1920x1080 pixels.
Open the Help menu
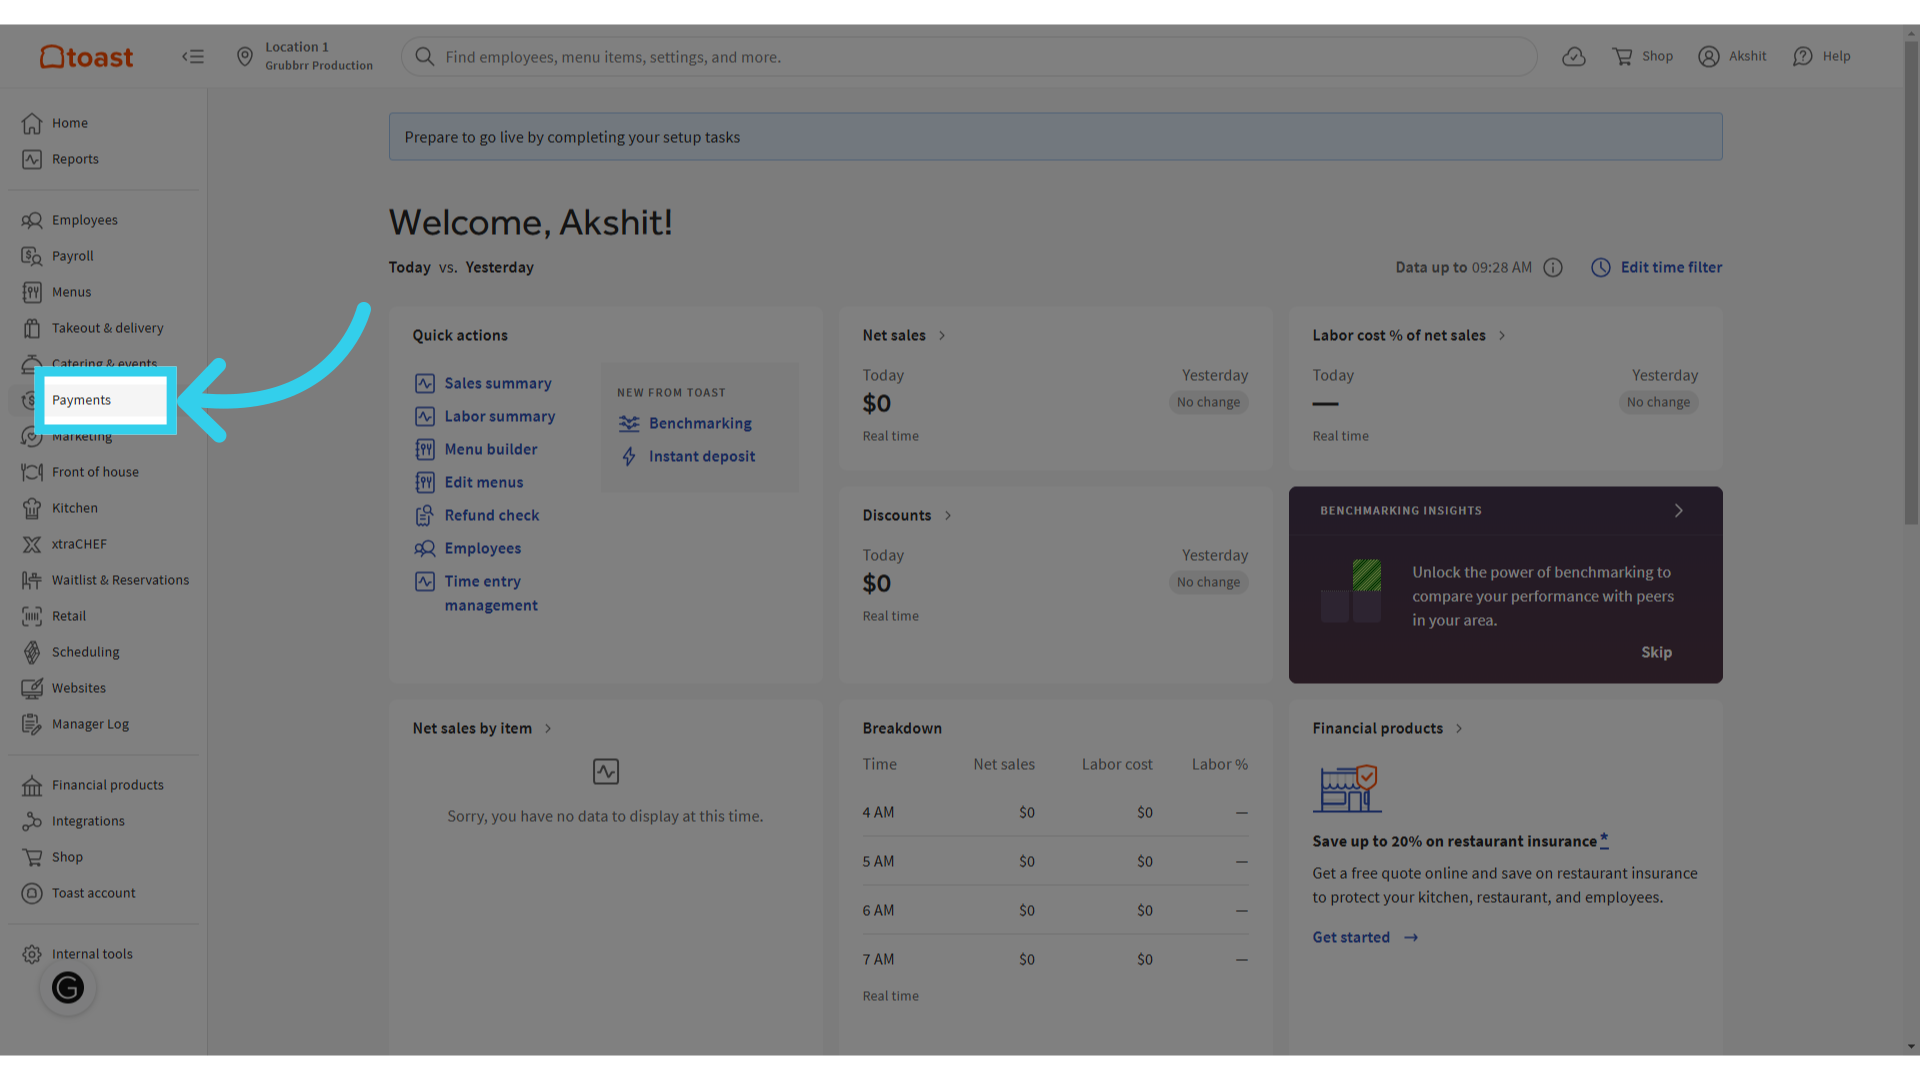coord(1821,57)
